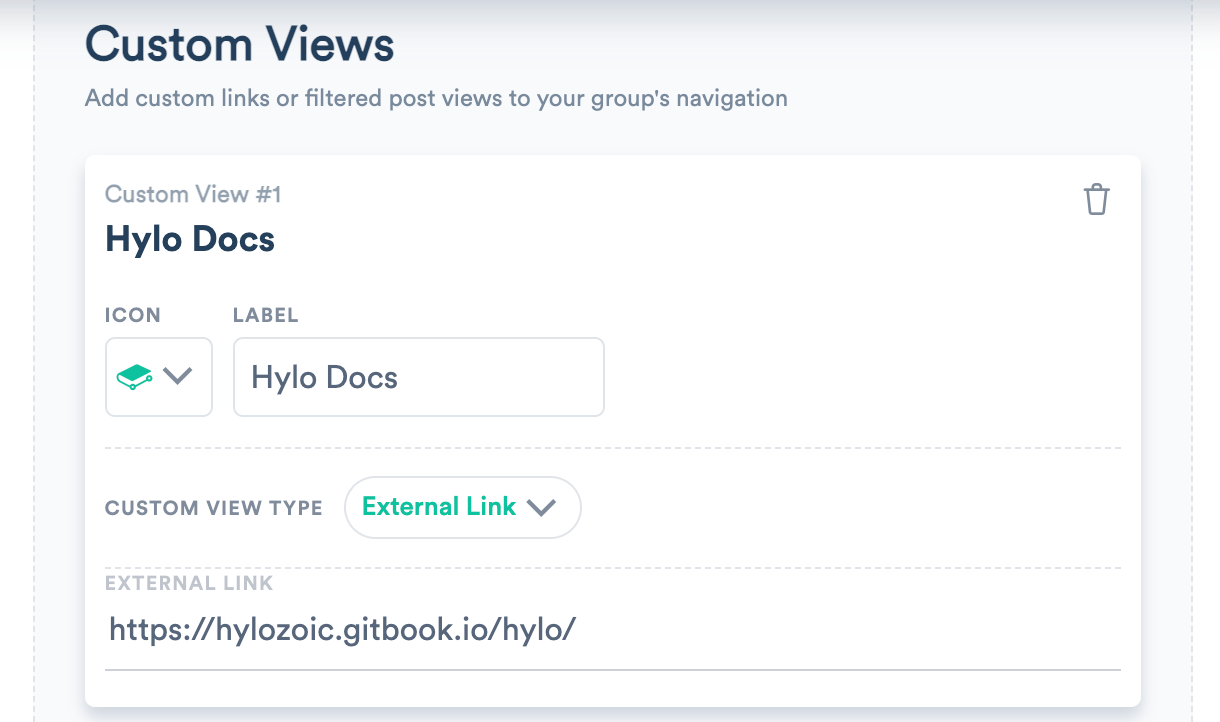
Task: Click the chevron inside the External Link selector
Action: click(541, 507)
